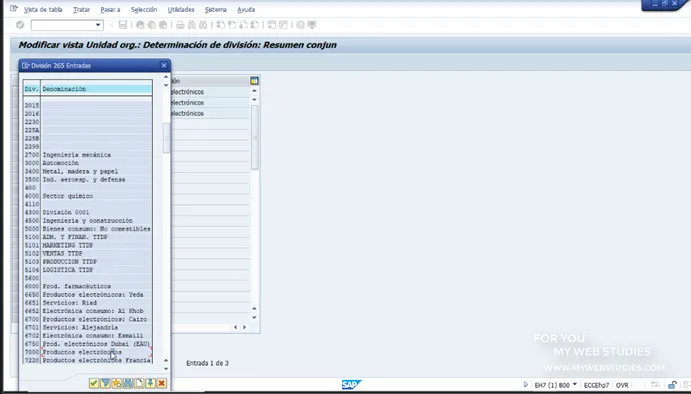
Task: Expand status bar triangle left of EH7
Action: click(x=525, y=385)
